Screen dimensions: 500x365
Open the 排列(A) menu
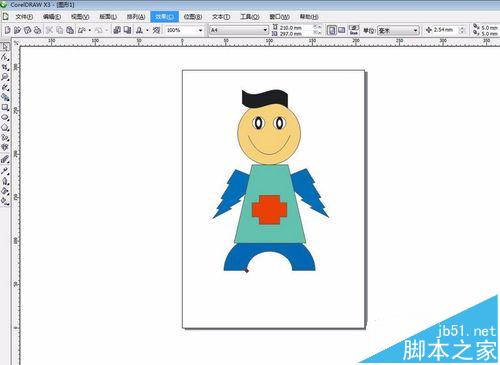(x=136, y=17)
